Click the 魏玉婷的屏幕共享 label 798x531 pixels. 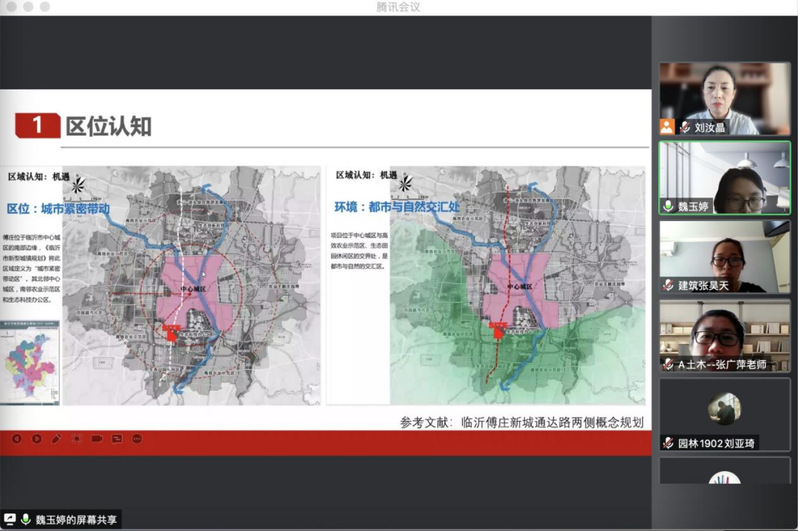(76, 520)
